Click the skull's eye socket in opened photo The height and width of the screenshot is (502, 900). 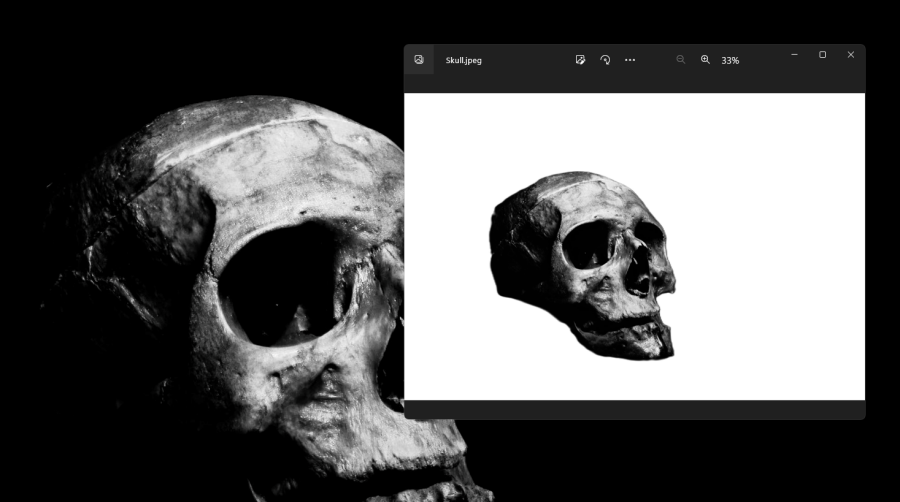[x=586, y=245]
